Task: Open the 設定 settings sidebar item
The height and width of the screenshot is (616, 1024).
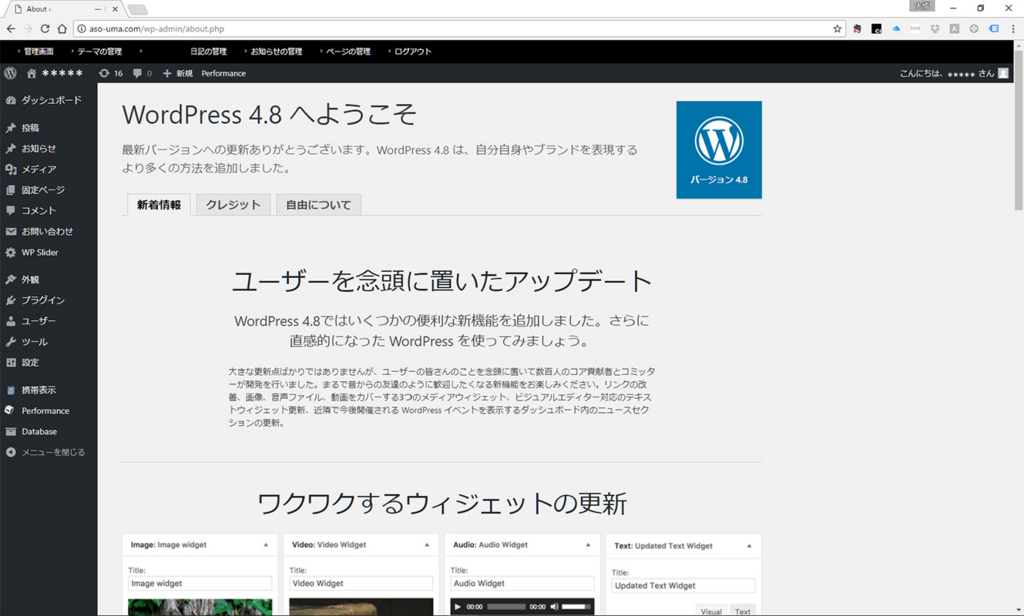Action: point(48,363)
